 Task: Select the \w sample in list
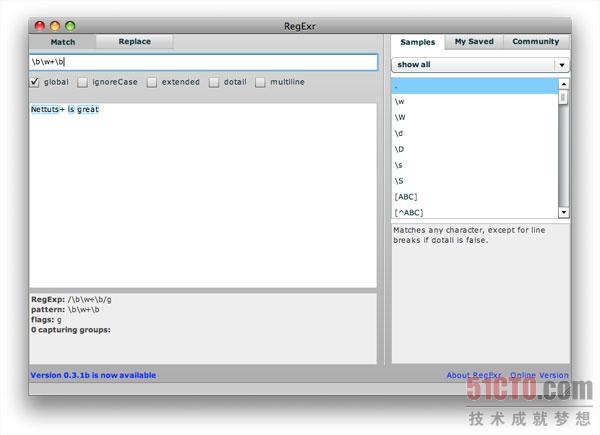click(x=474, y=101)
